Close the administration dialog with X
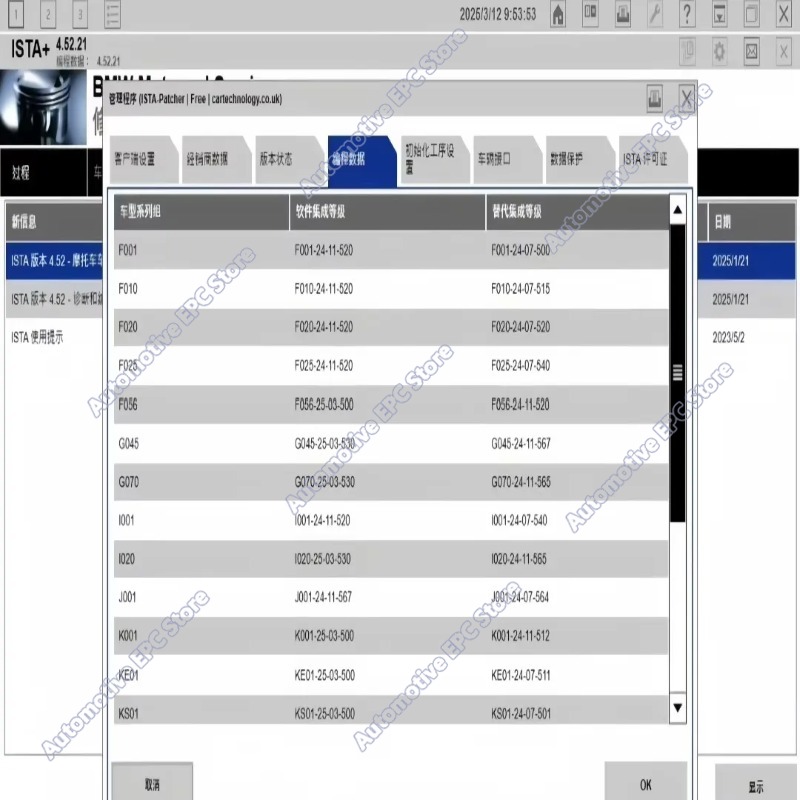 coord(687,98)
